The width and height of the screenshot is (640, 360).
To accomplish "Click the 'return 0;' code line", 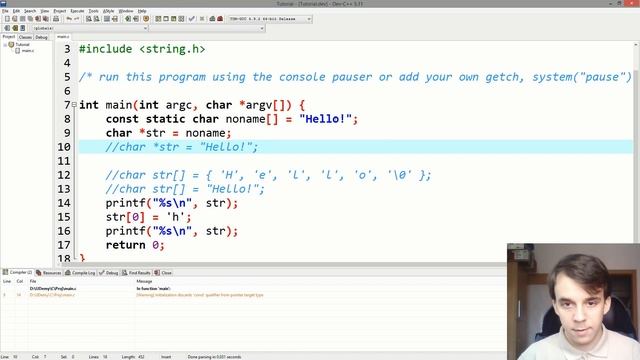I will (135, 245).
